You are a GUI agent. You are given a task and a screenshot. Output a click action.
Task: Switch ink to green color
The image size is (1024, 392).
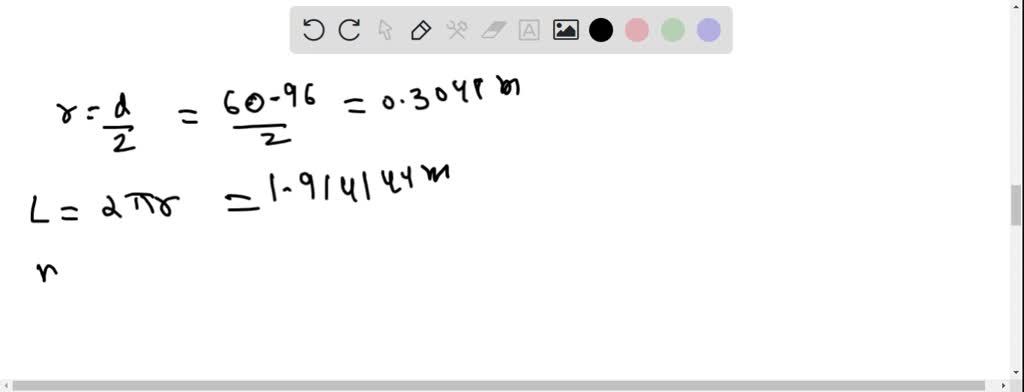tap(673, 30)
